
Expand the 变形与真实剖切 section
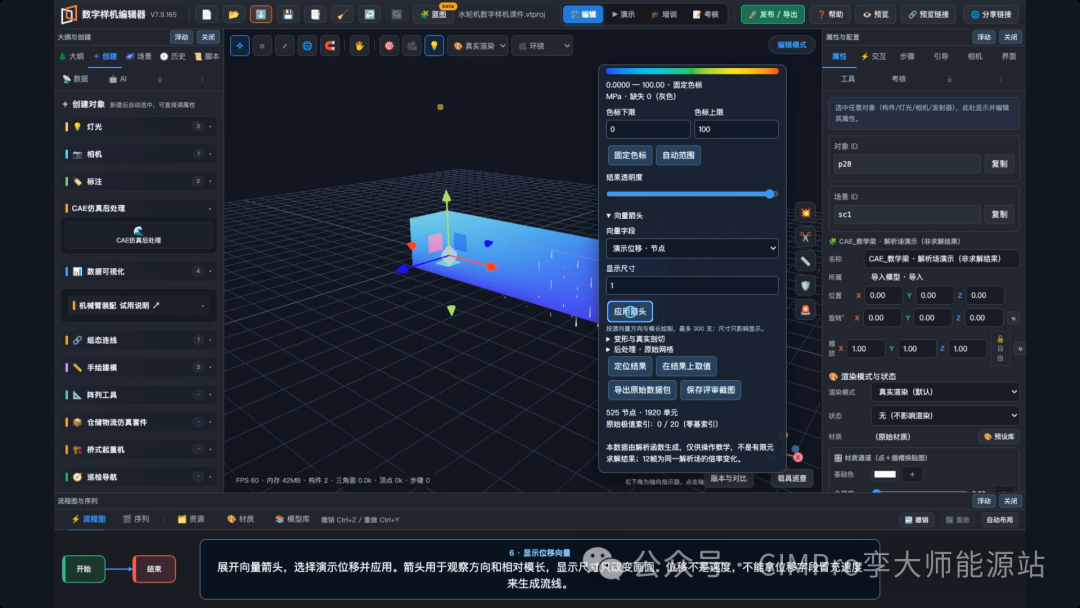(x=636, y=339)
